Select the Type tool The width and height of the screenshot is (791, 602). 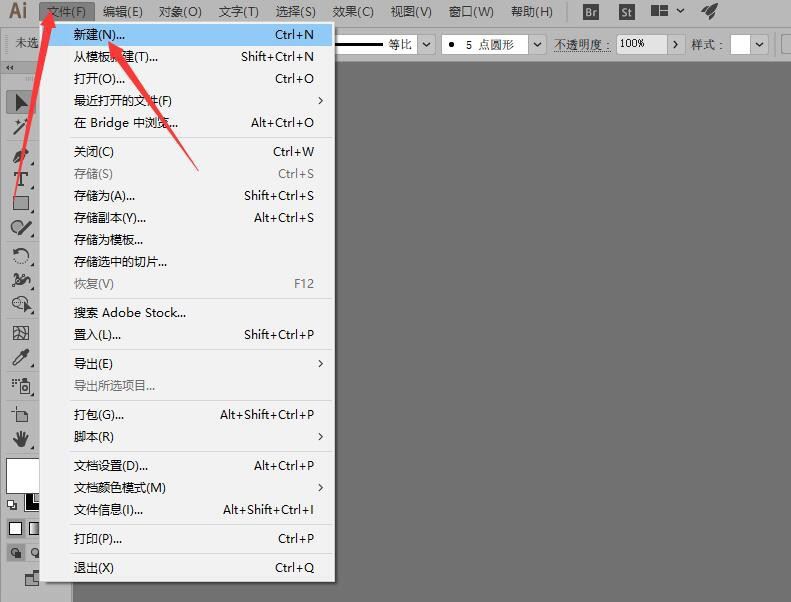point(21,179)
